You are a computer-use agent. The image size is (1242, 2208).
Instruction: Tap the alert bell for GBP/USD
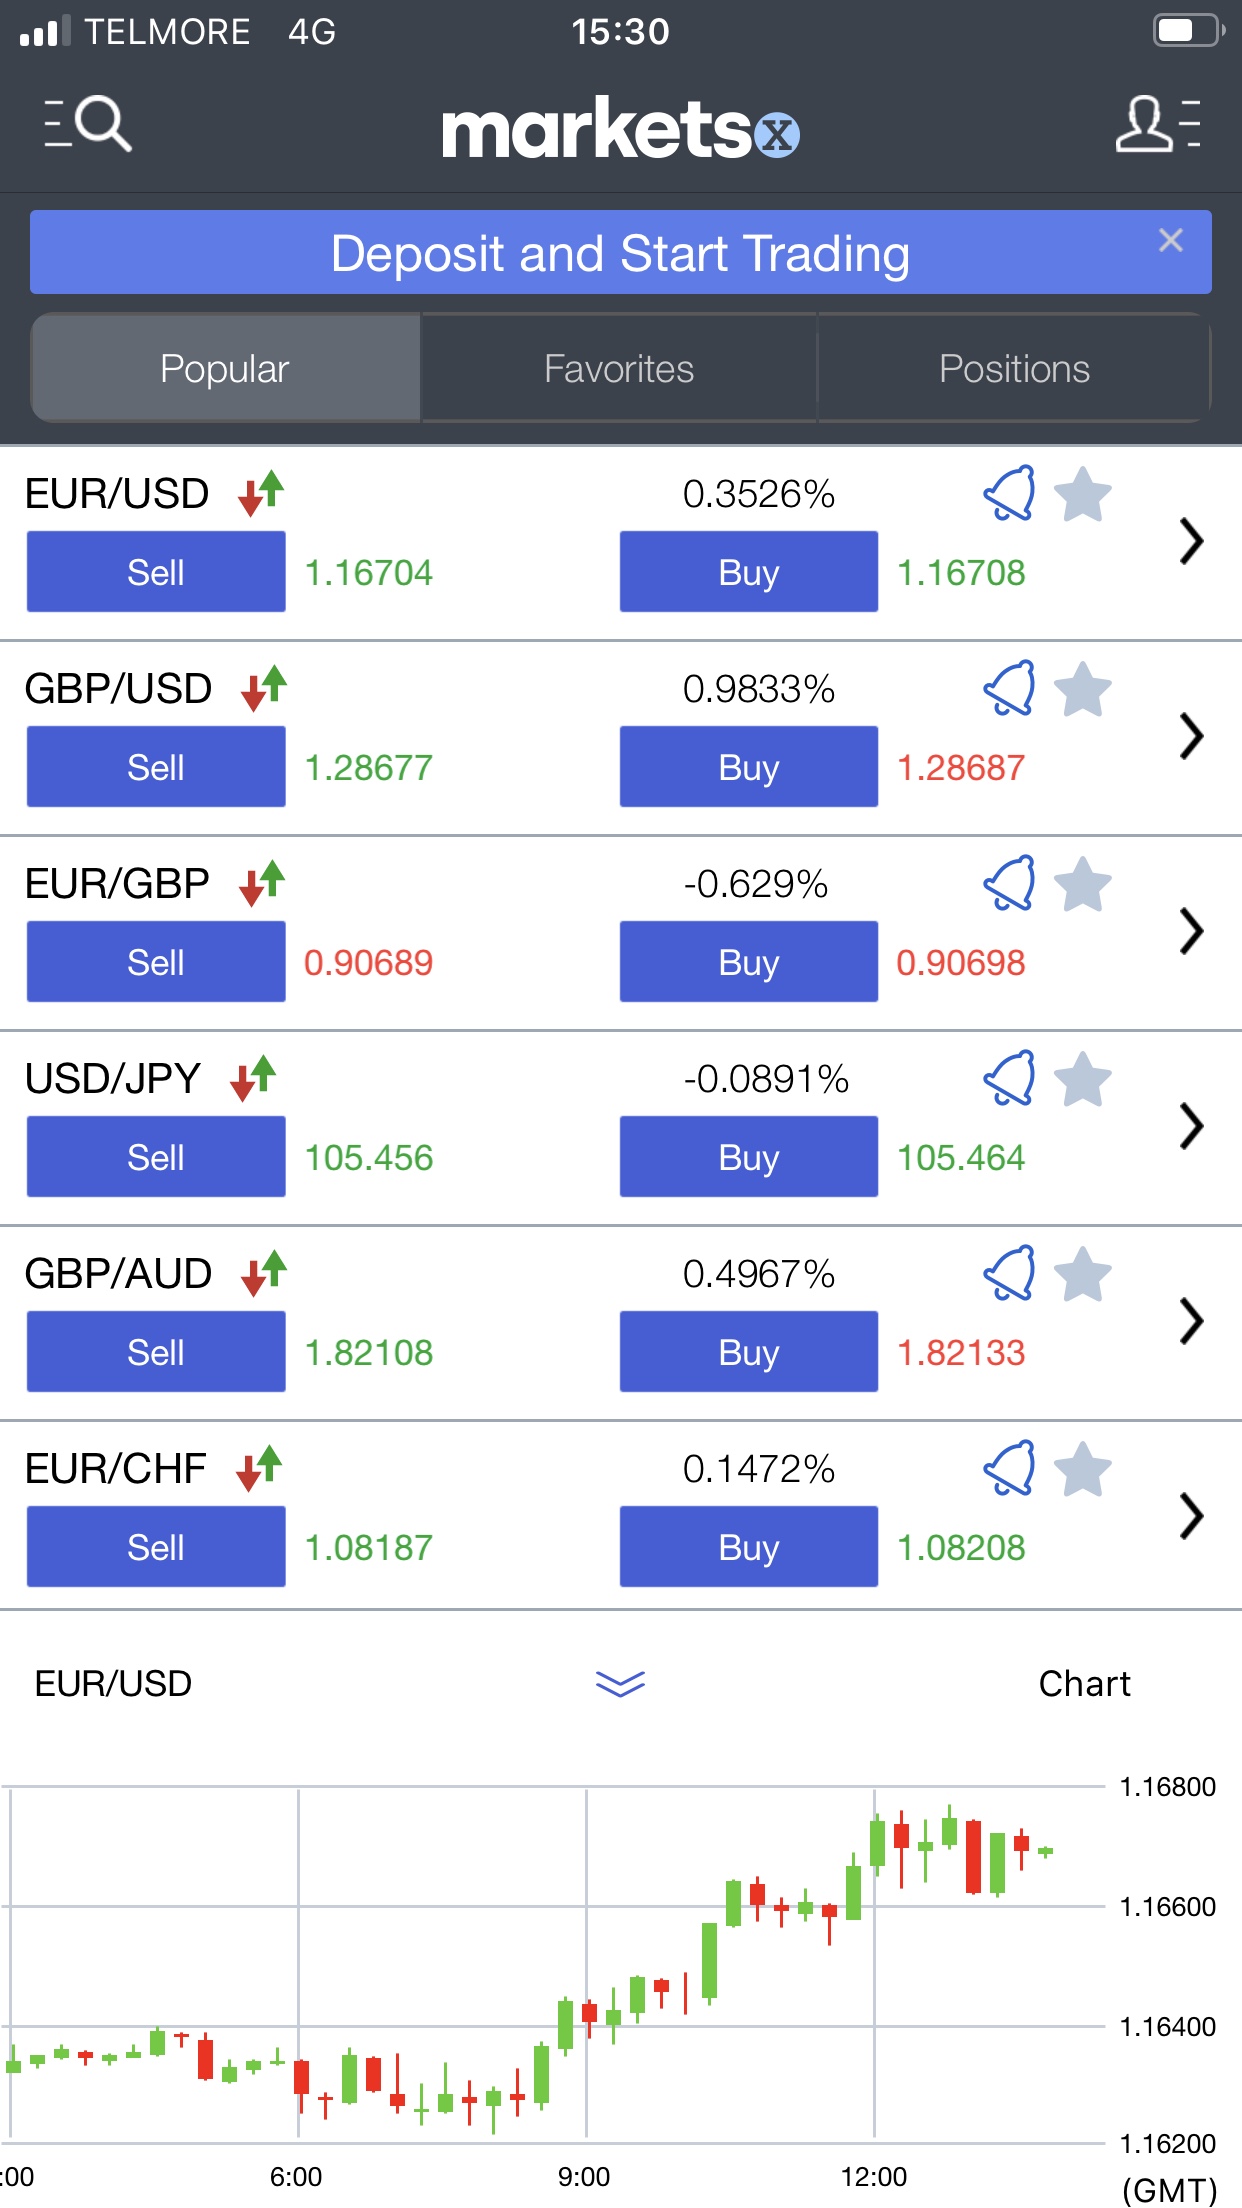coord(1009,688)
